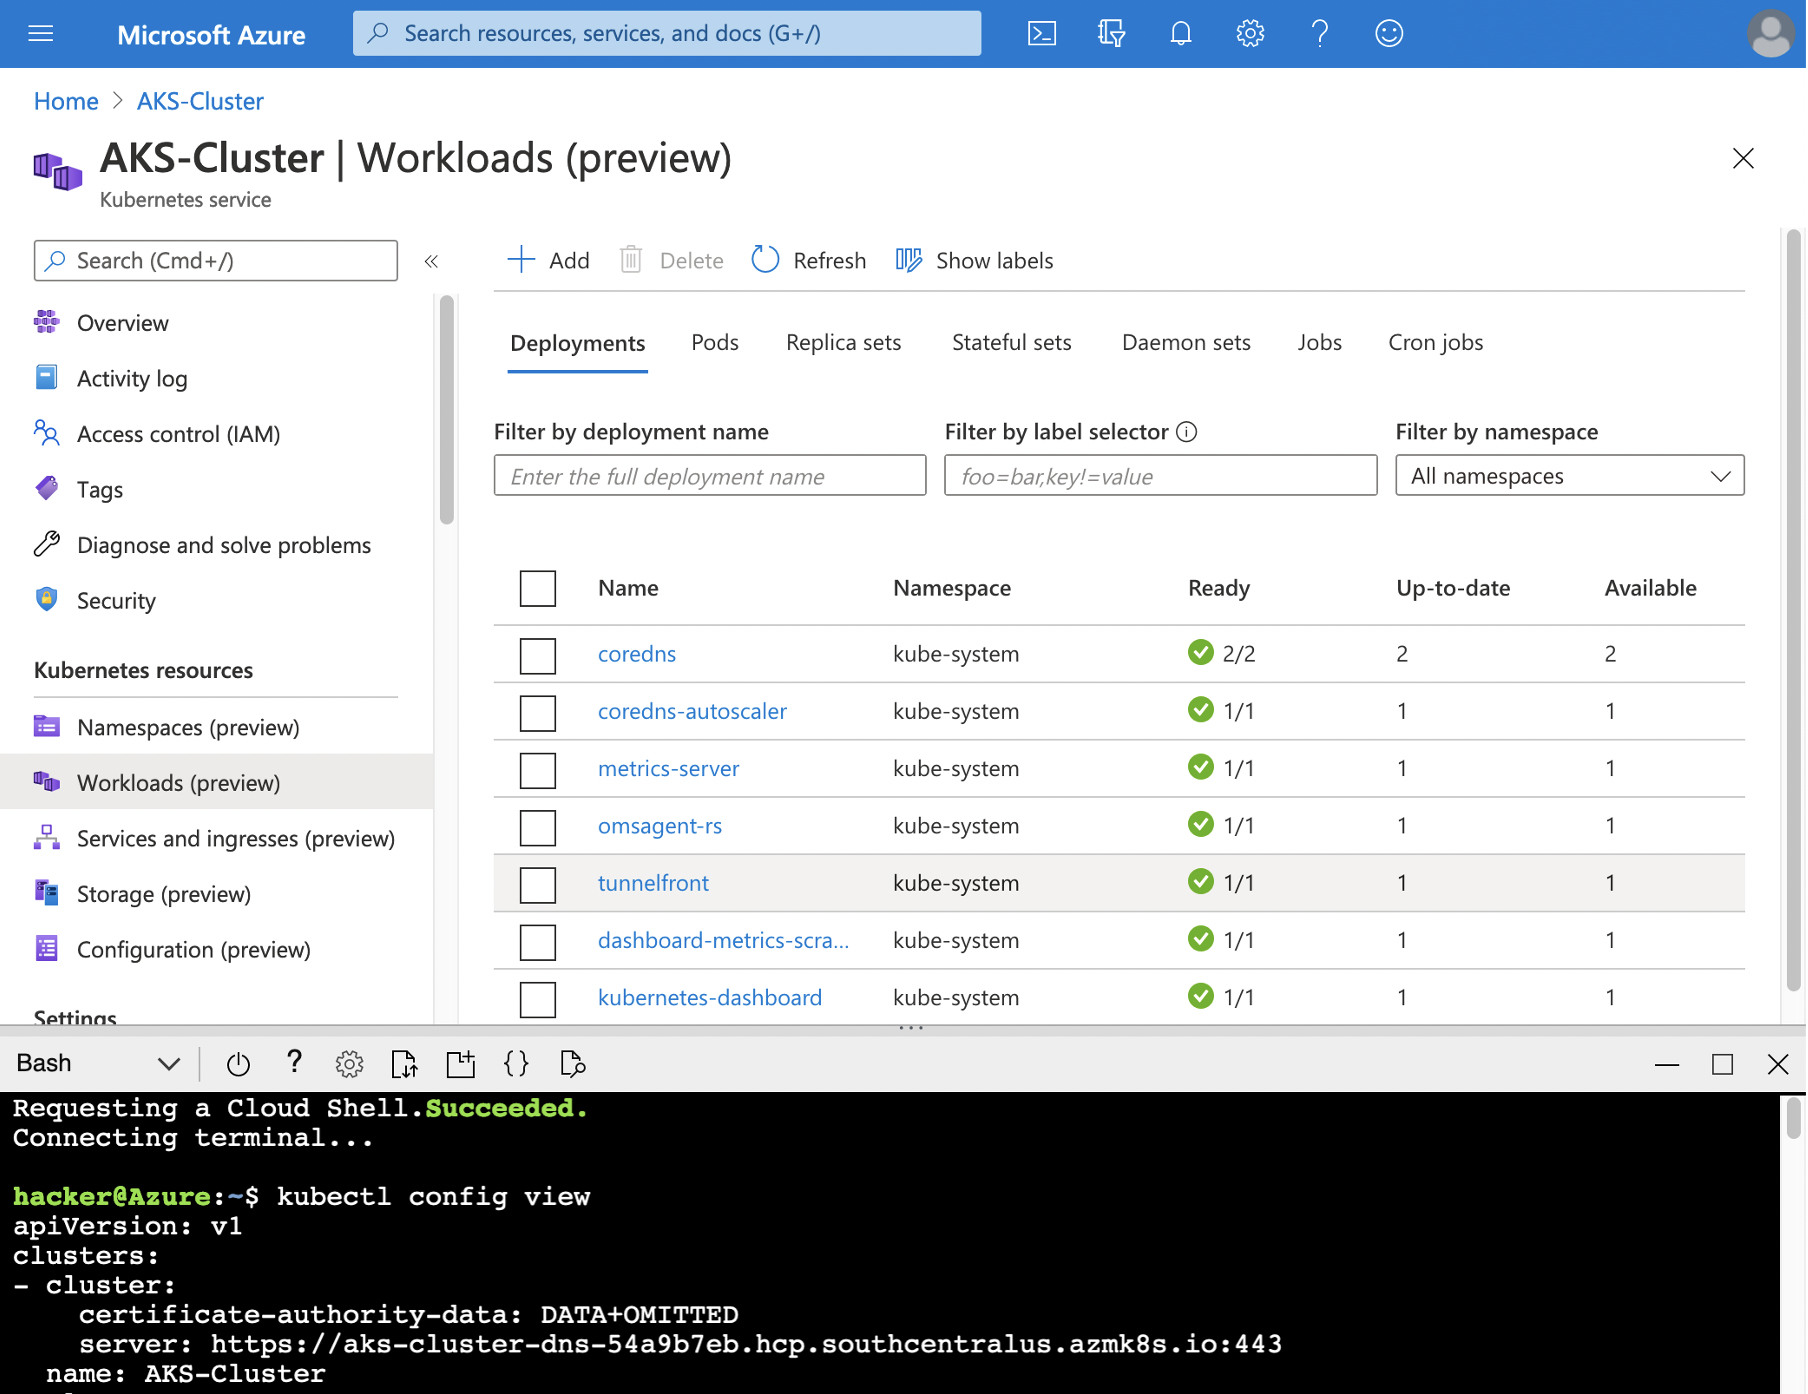Launch Cloud Shell from the top bar
Screen dimensions: 1808x1394
1042,34
